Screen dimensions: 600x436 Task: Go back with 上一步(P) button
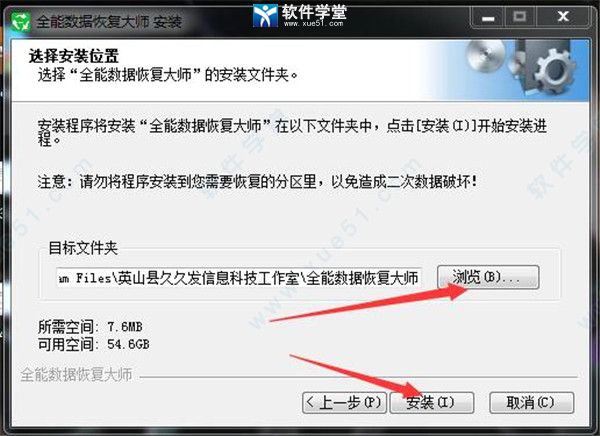pos(344,402)
